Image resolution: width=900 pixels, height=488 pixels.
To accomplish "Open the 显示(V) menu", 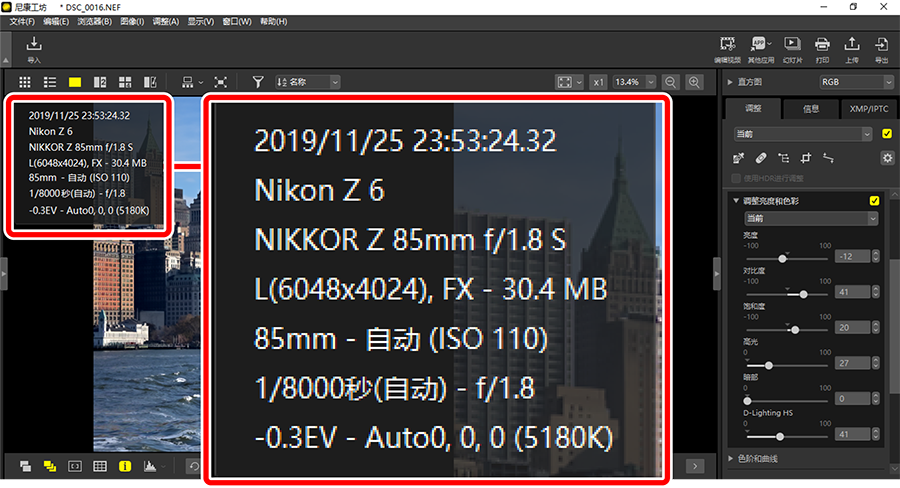I will tap(200, 21).
